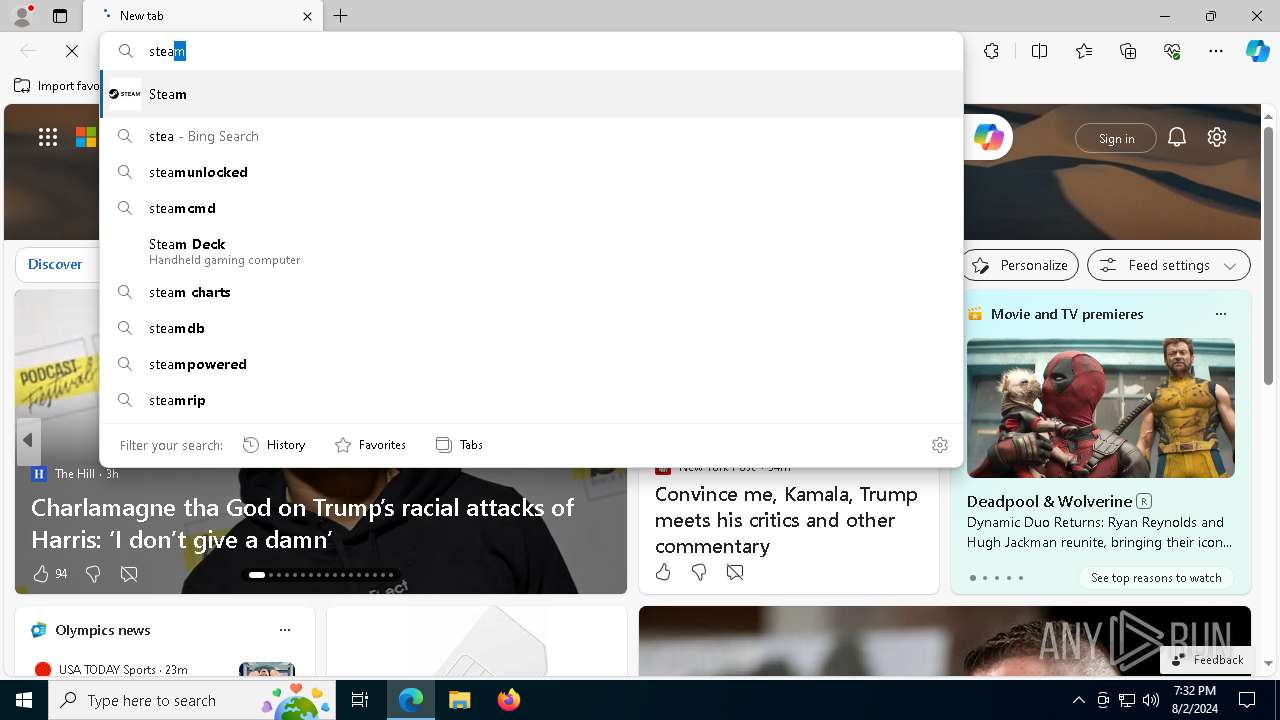Stop loading the page

(72, 51)
